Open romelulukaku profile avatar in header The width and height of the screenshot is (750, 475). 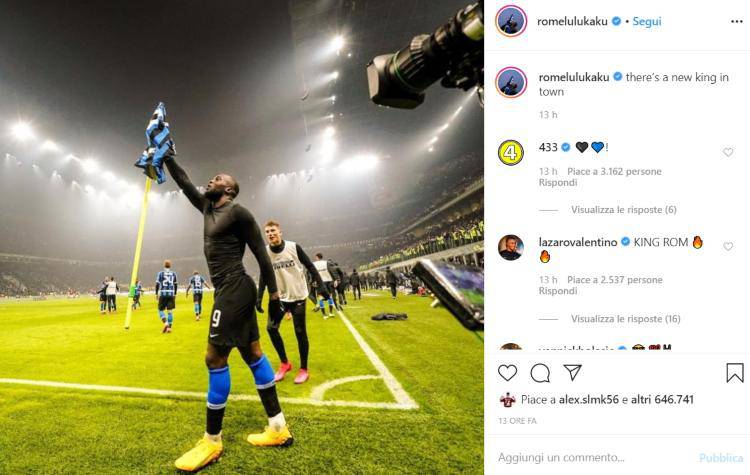(x=511, y=21)
